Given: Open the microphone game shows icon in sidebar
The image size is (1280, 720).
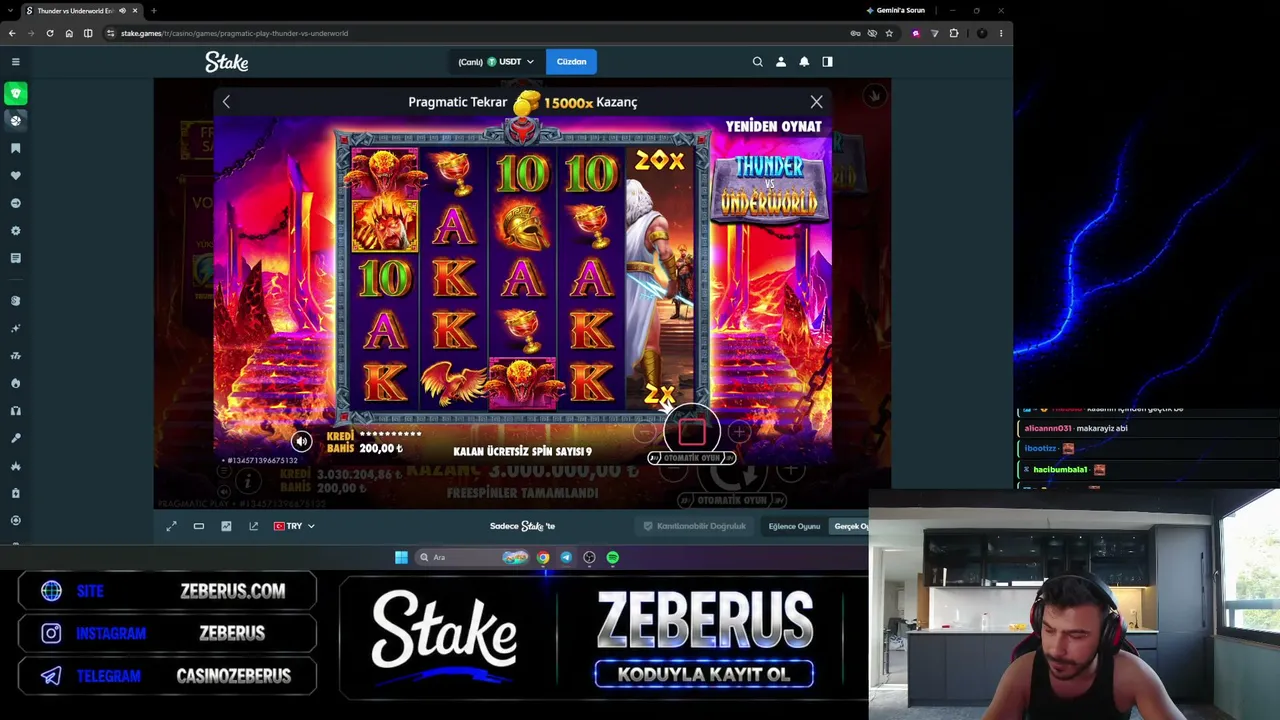Looking at the screenshot, I should tap(15, 438).
